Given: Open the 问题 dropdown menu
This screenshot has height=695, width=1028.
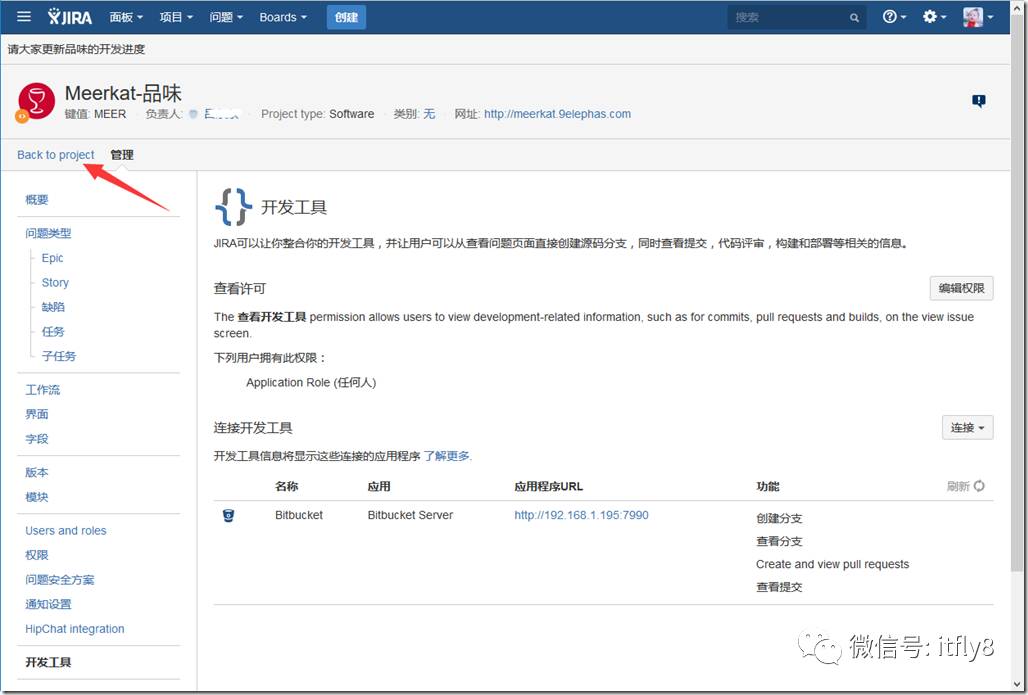Looking at the screenshot, I should tap(226, 17).
